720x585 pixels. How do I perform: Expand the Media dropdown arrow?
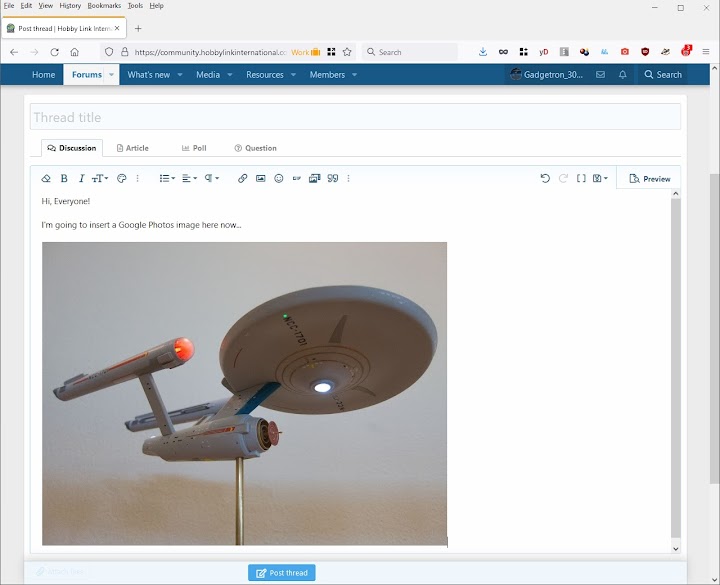(x=230, y=75)
